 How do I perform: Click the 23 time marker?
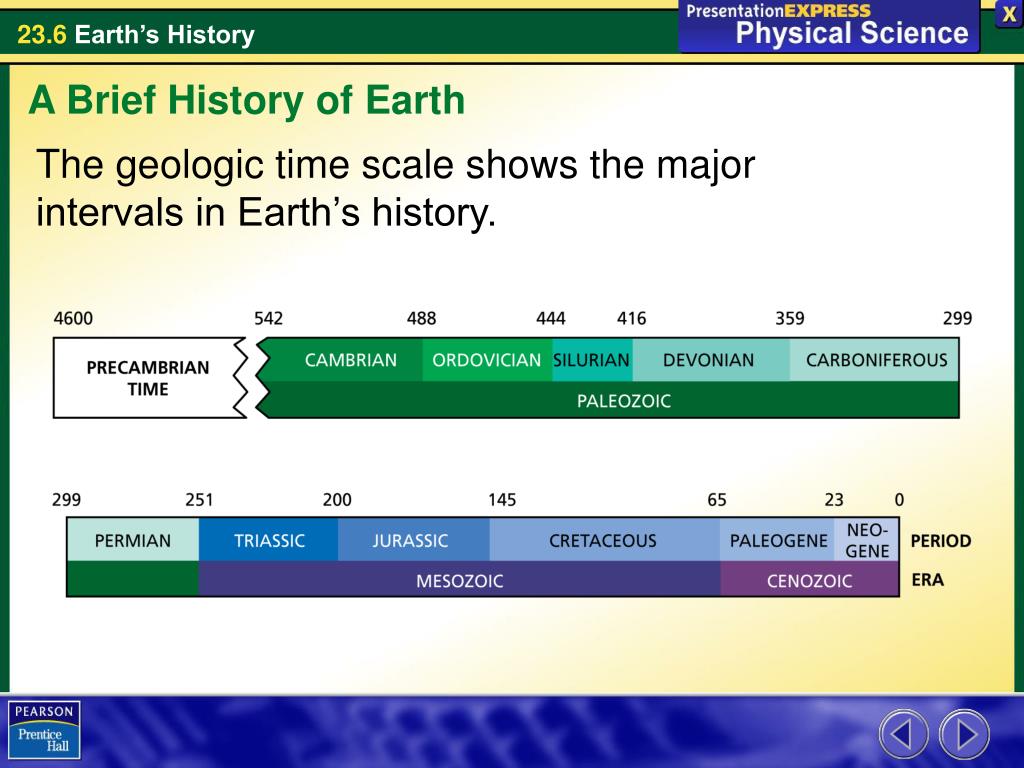point(834,500)
